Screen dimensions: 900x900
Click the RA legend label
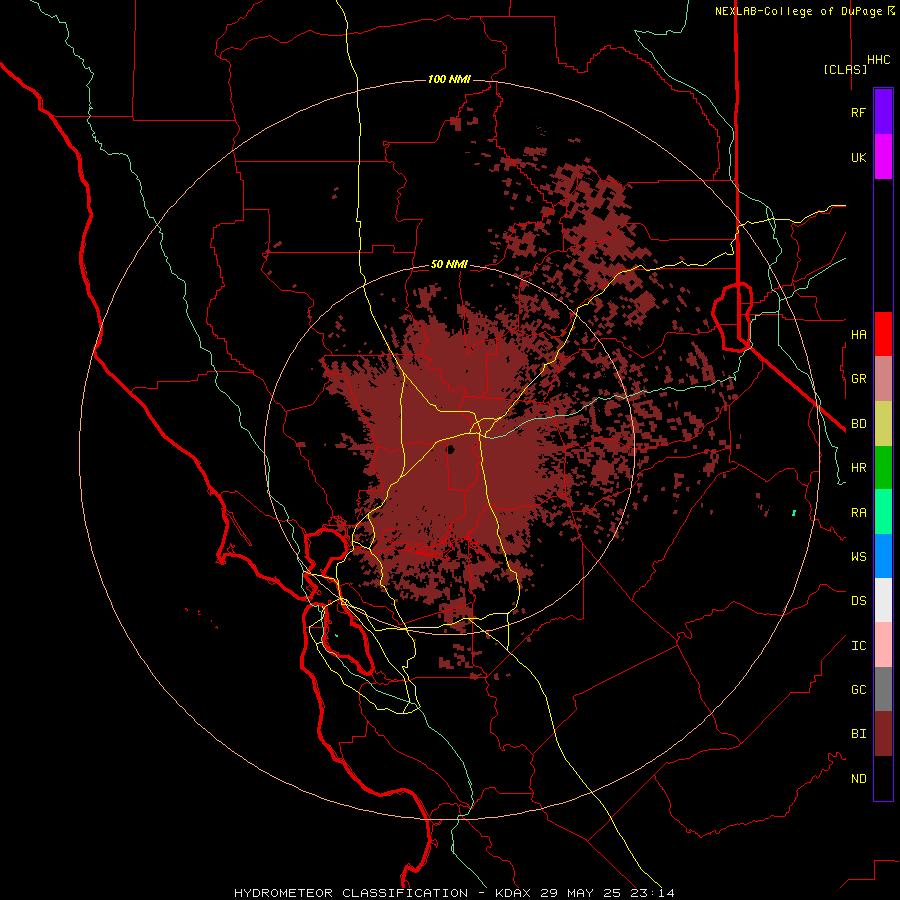coord(858,512)
